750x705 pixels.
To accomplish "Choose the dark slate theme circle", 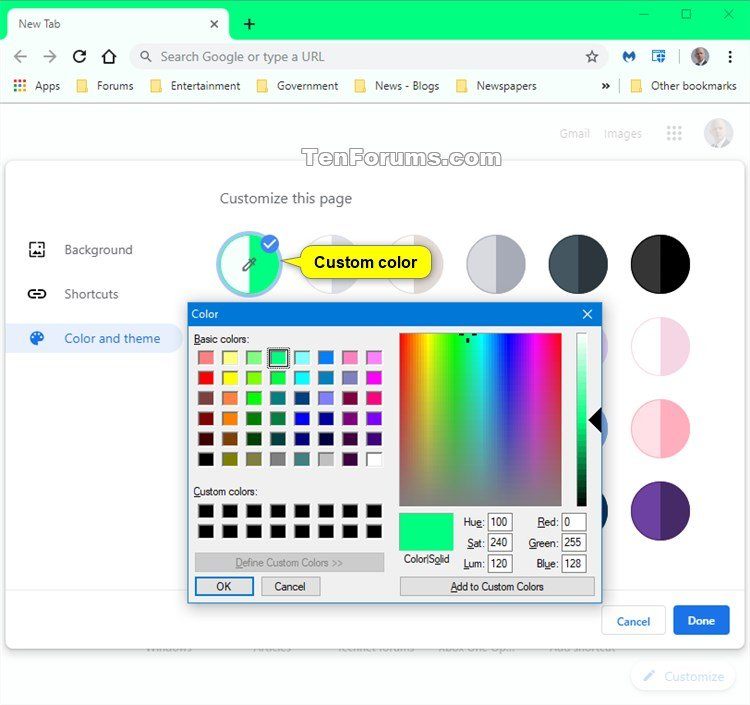I will tap(578, 264).
